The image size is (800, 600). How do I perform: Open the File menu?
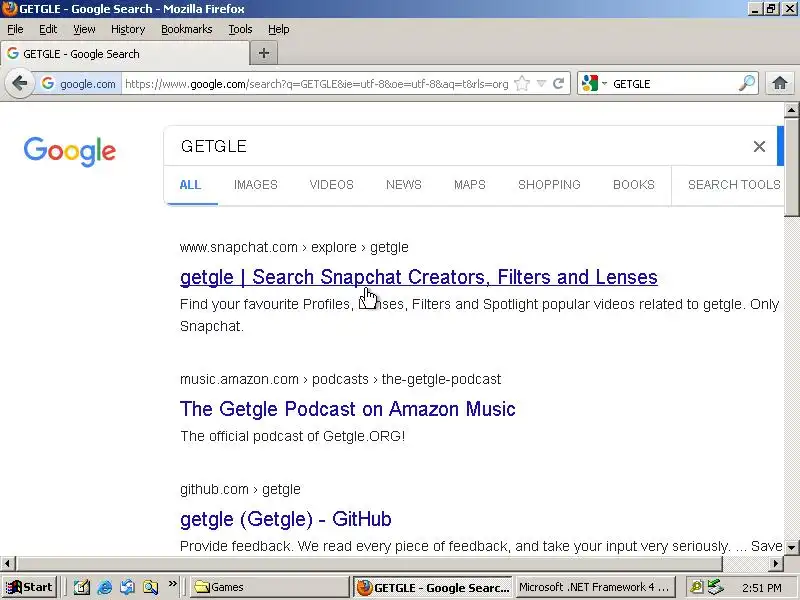point(15,30)
